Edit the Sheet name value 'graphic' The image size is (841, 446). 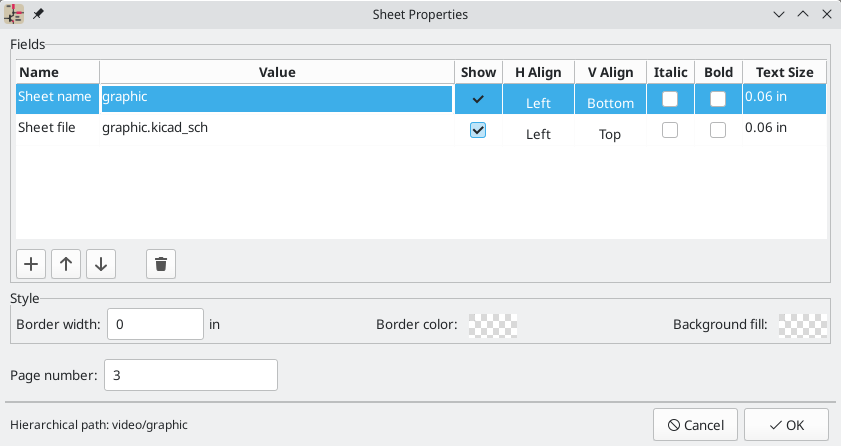click(277, 99)
